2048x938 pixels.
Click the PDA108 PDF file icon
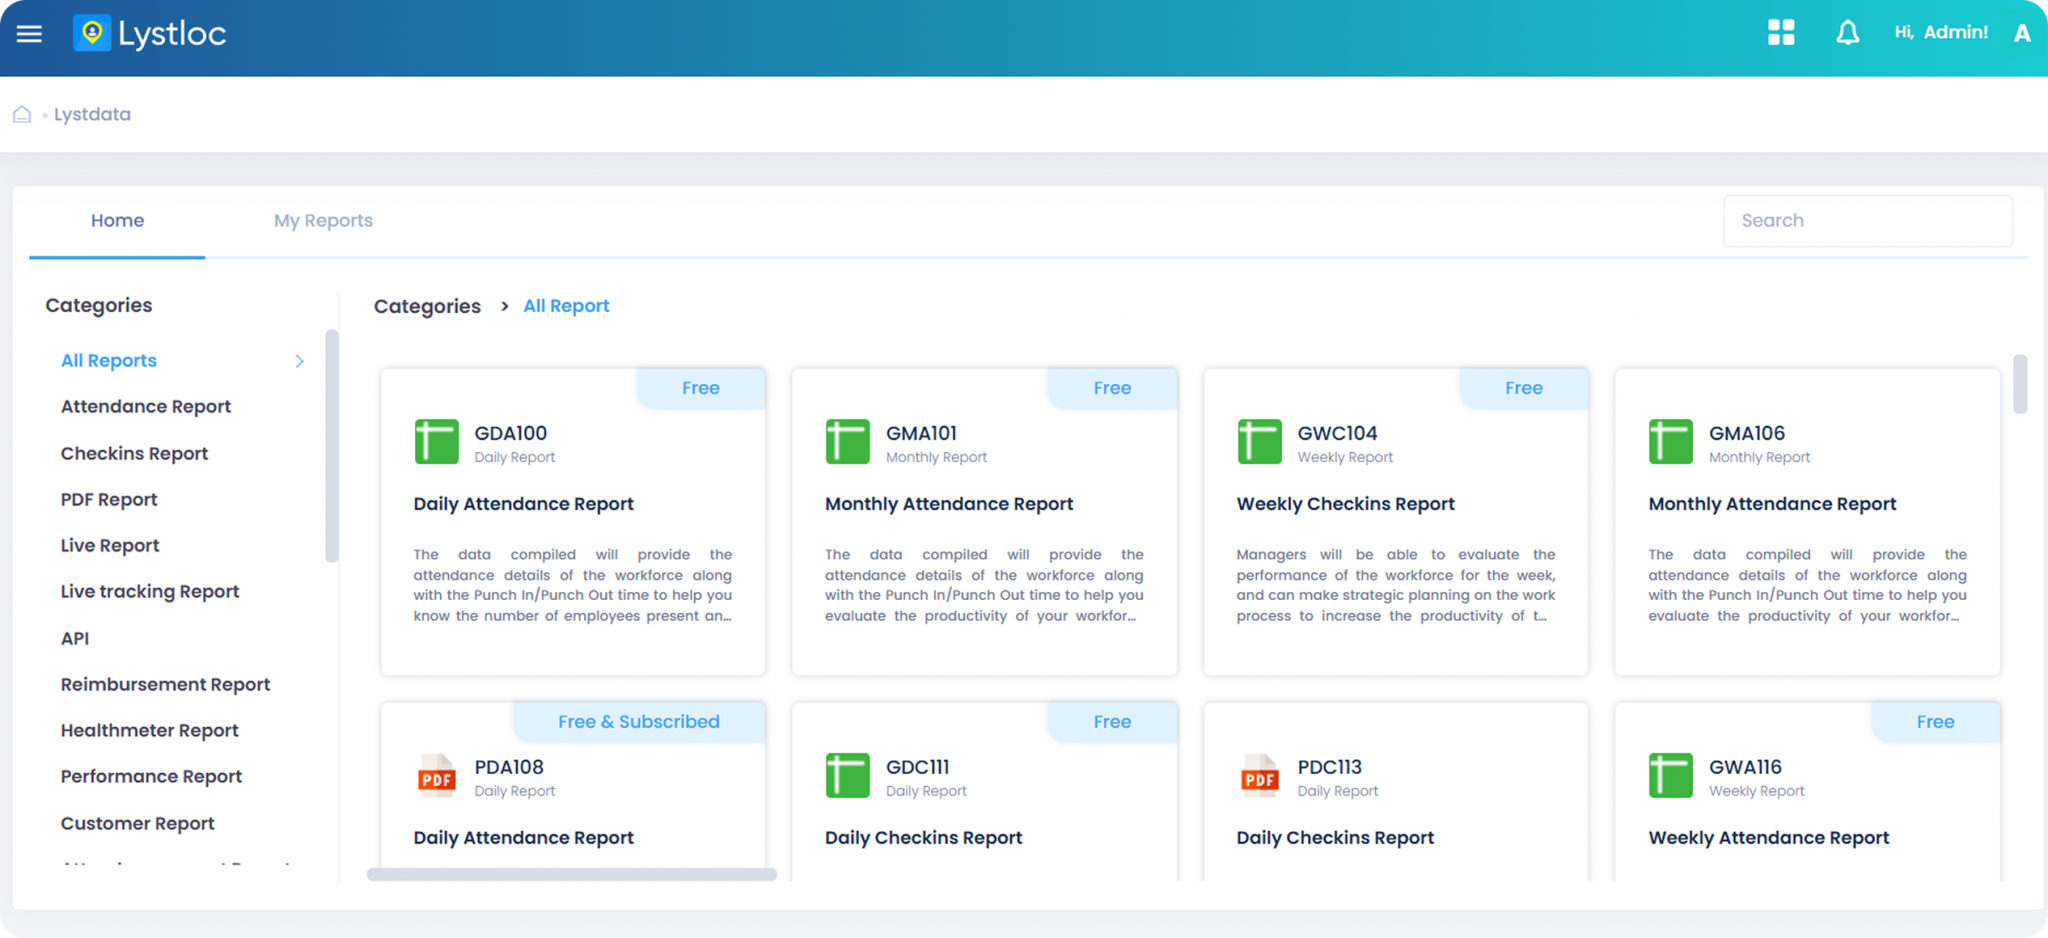[x=436, y=776]
